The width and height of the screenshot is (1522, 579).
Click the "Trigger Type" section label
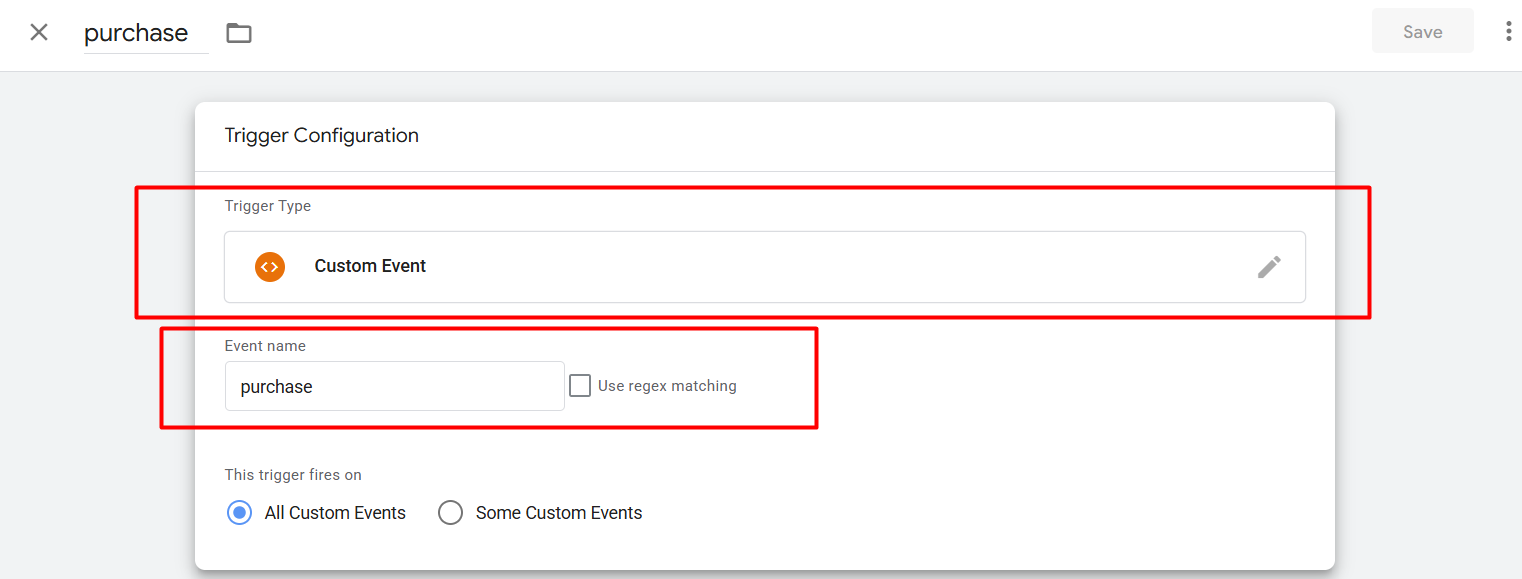268,206
